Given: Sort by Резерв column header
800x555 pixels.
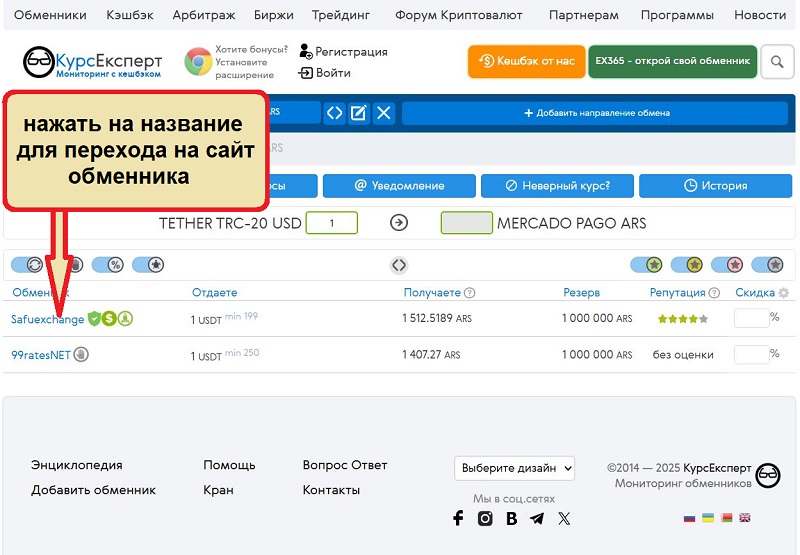Looking at the screenshot, I should tap(581, 292).
